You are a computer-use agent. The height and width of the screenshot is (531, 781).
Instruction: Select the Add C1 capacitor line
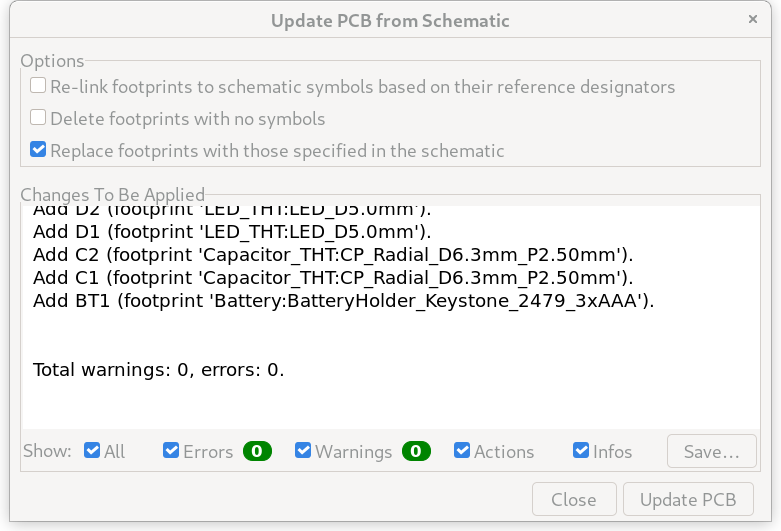pyautogui.click(x=333, y=278)
